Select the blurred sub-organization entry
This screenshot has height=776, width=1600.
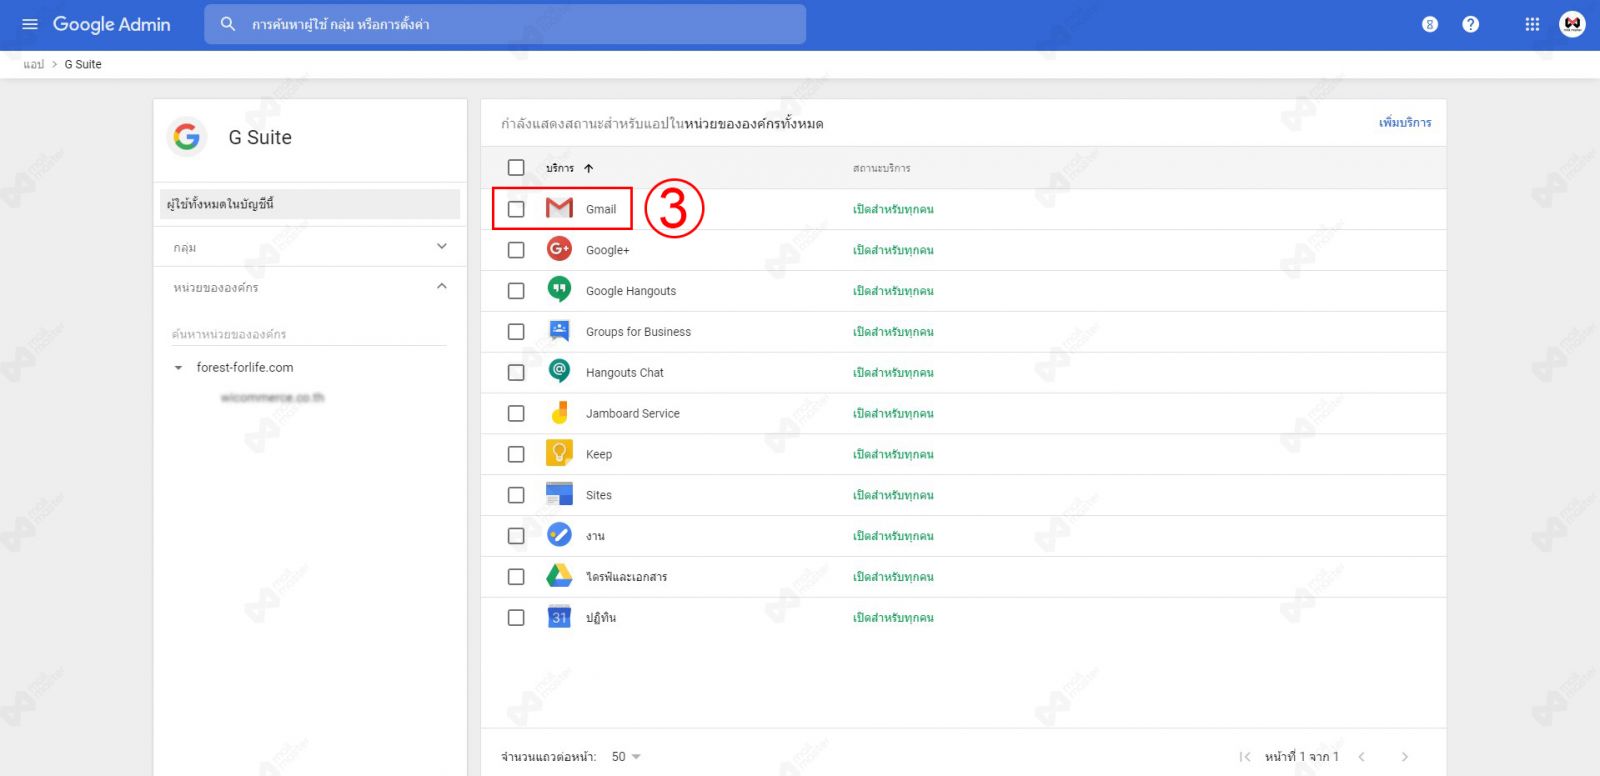(272, 398)
